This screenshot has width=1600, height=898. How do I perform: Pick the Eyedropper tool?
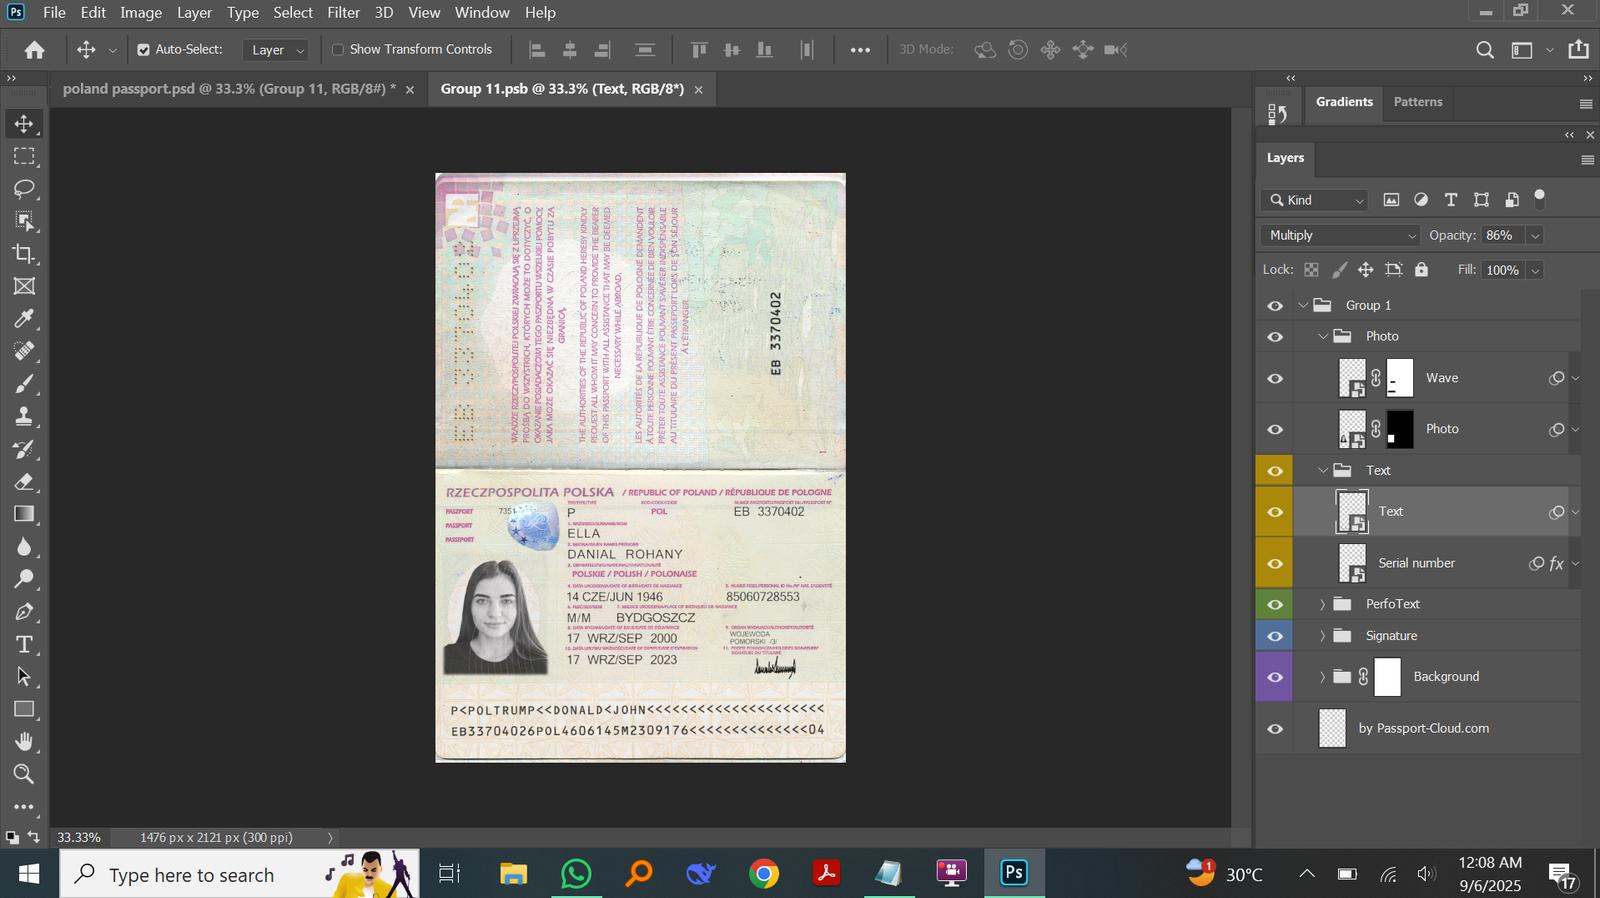24,319
